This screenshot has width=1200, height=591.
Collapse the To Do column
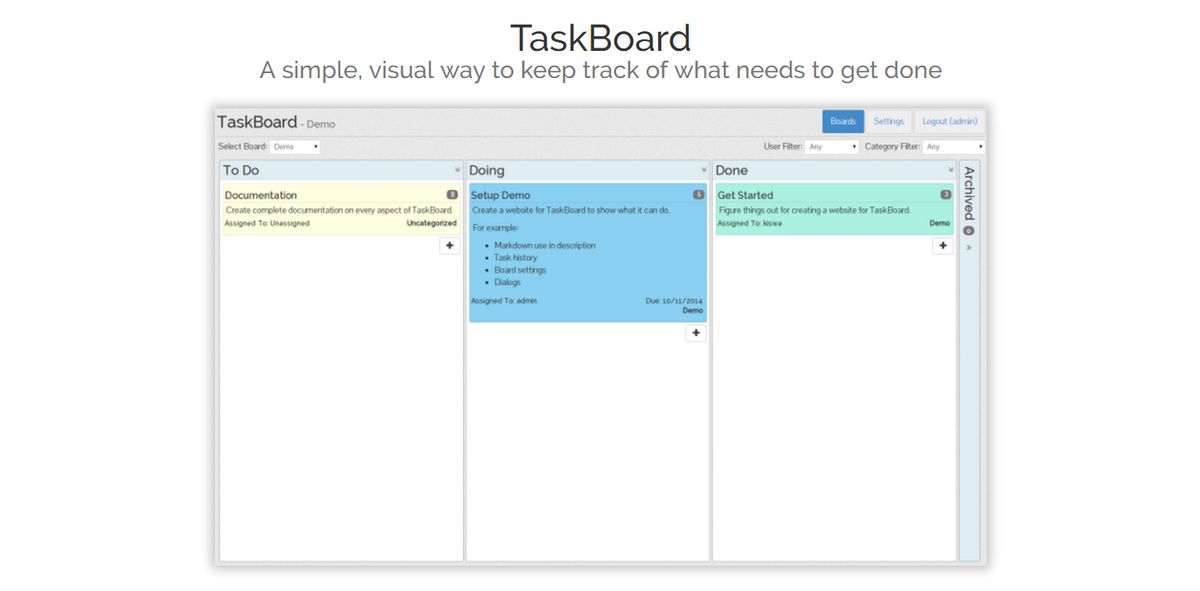pyautogui.click(x=456, y=170)
